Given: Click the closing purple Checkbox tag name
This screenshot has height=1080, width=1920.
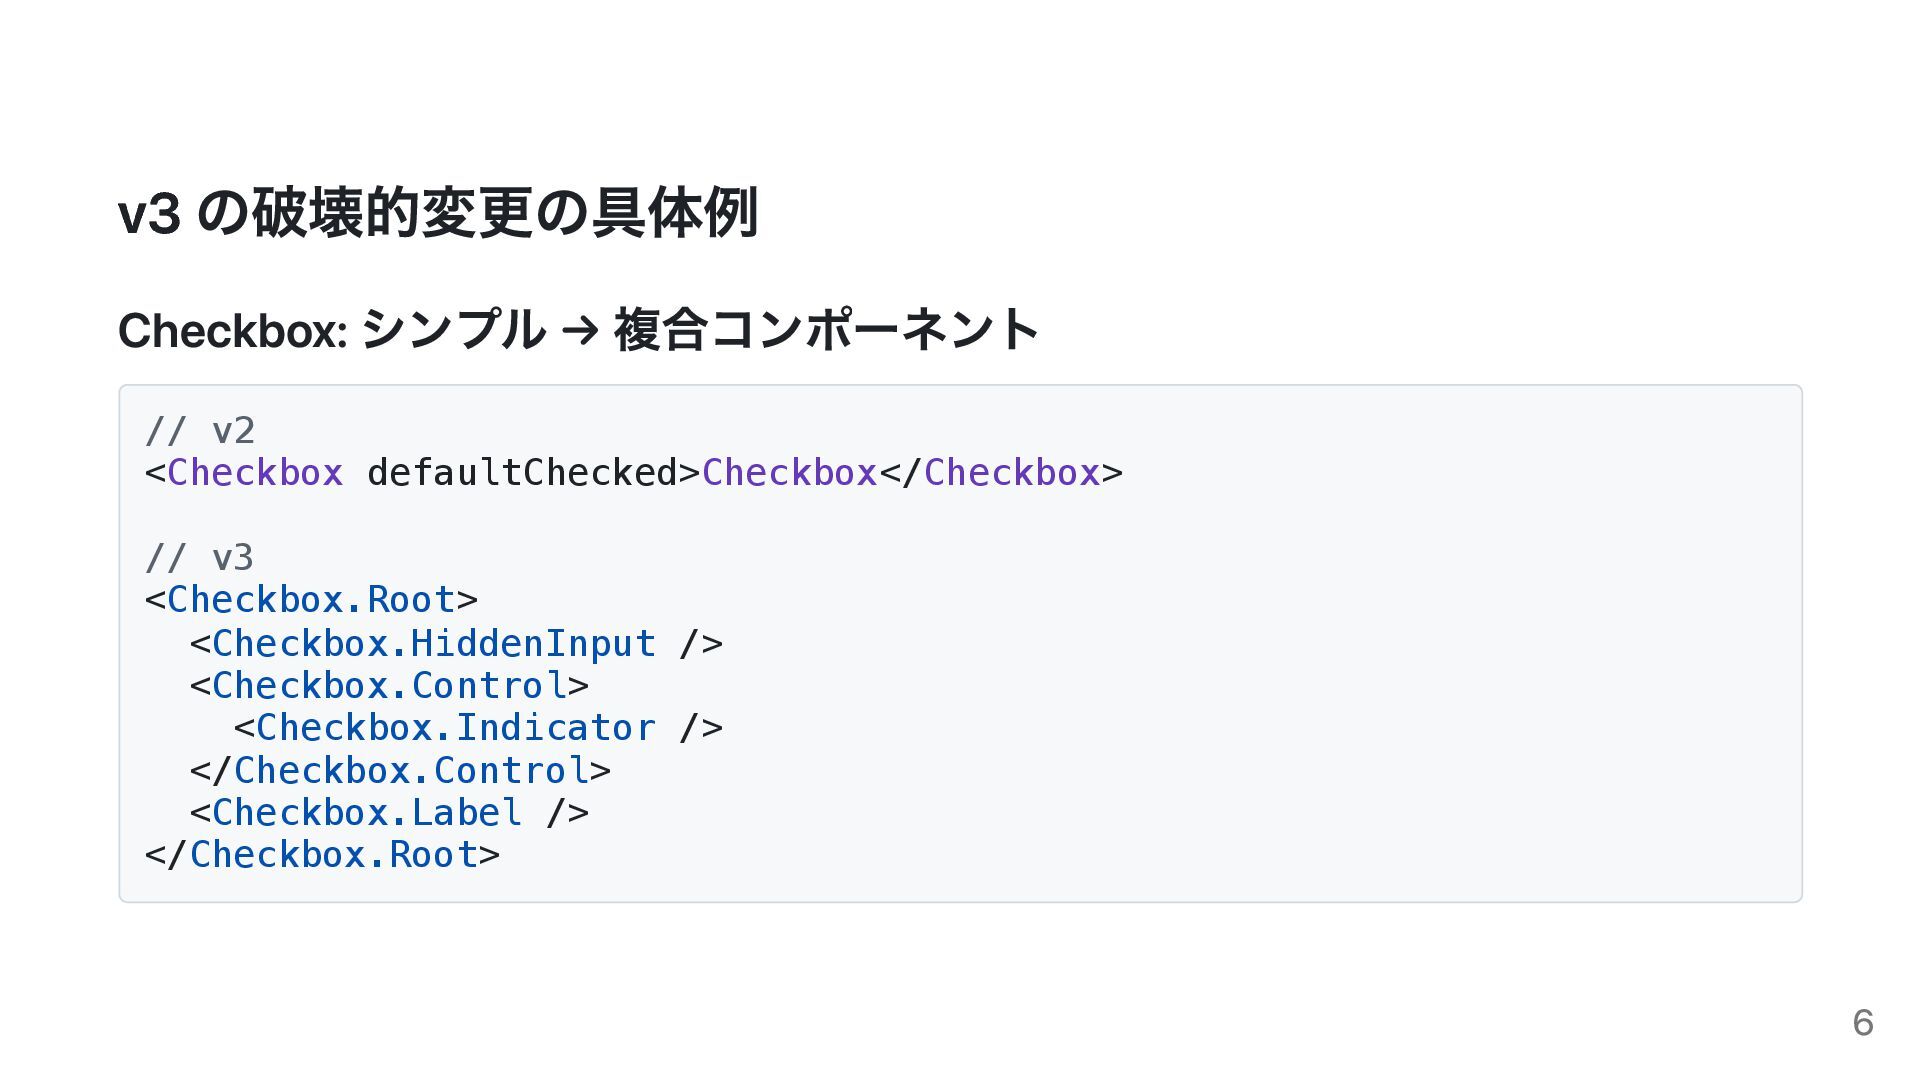Looking at the screenshot, I should pyautogui.click(x=1011, y=473).
